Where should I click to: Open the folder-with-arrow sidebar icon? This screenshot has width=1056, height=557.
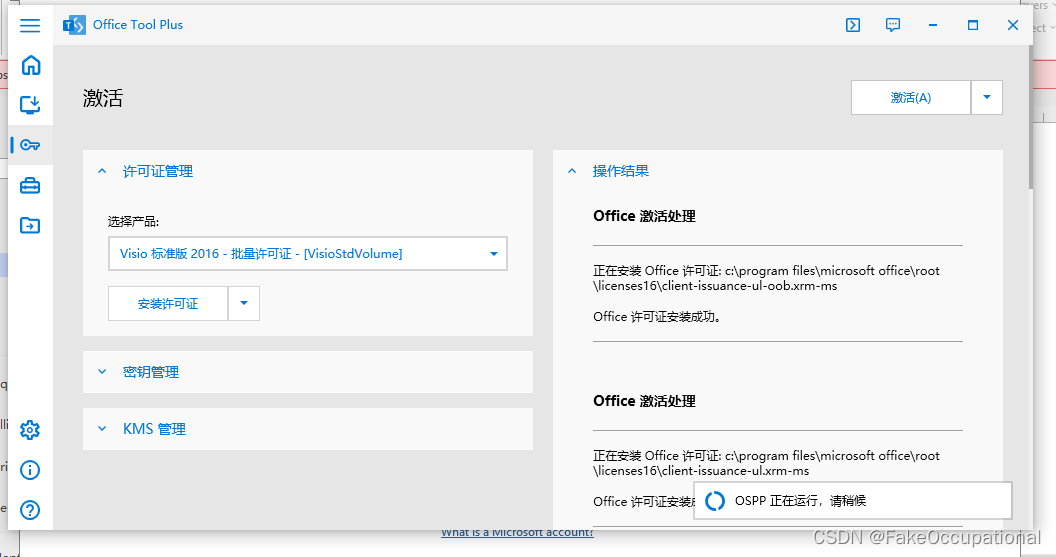tap(30, 225)
